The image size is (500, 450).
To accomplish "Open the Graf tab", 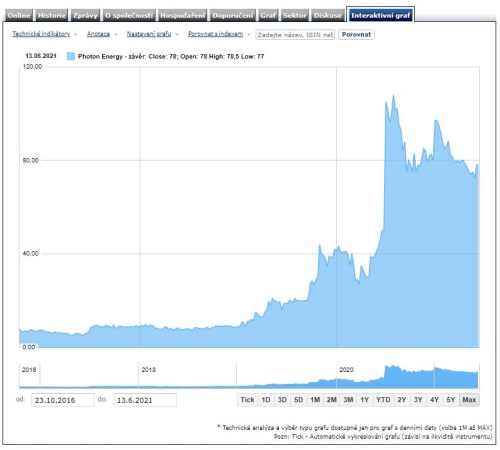I will click(x=268, y=15).
